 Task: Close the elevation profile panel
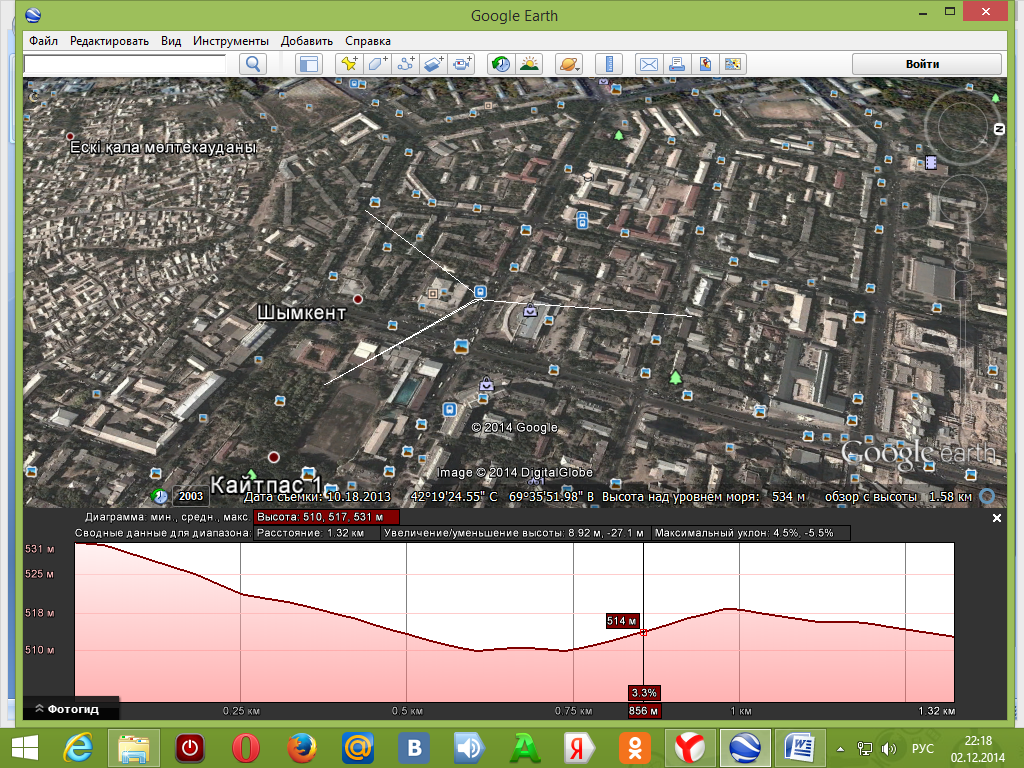pyautogui.click(x=997, y=518)
